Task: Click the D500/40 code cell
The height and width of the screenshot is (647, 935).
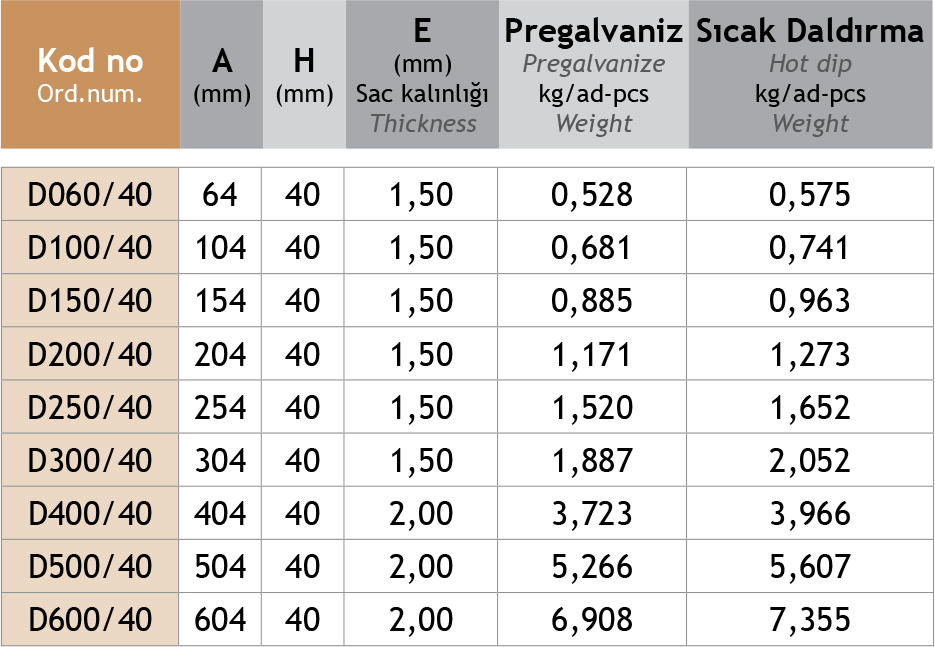Action: point(90,567)
